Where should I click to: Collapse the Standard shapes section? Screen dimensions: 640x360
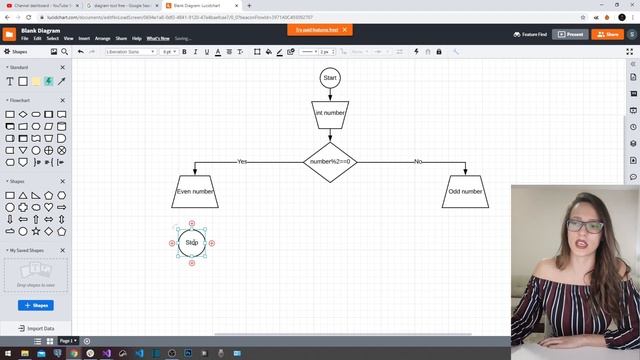[x=7, y=67]
